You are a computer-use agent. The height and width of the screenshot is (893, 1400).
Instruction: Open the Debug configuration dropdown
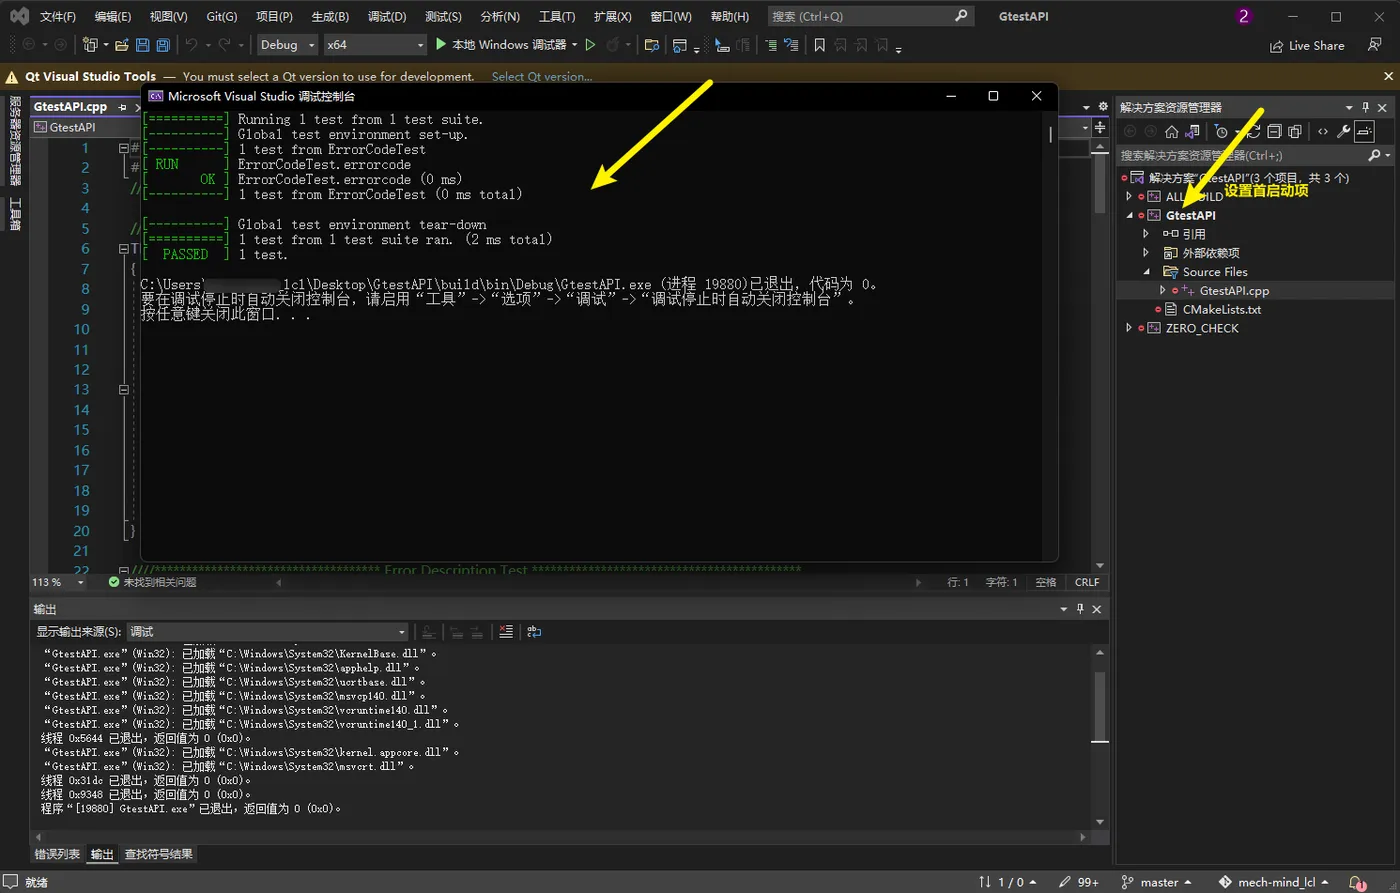point(287,45)
